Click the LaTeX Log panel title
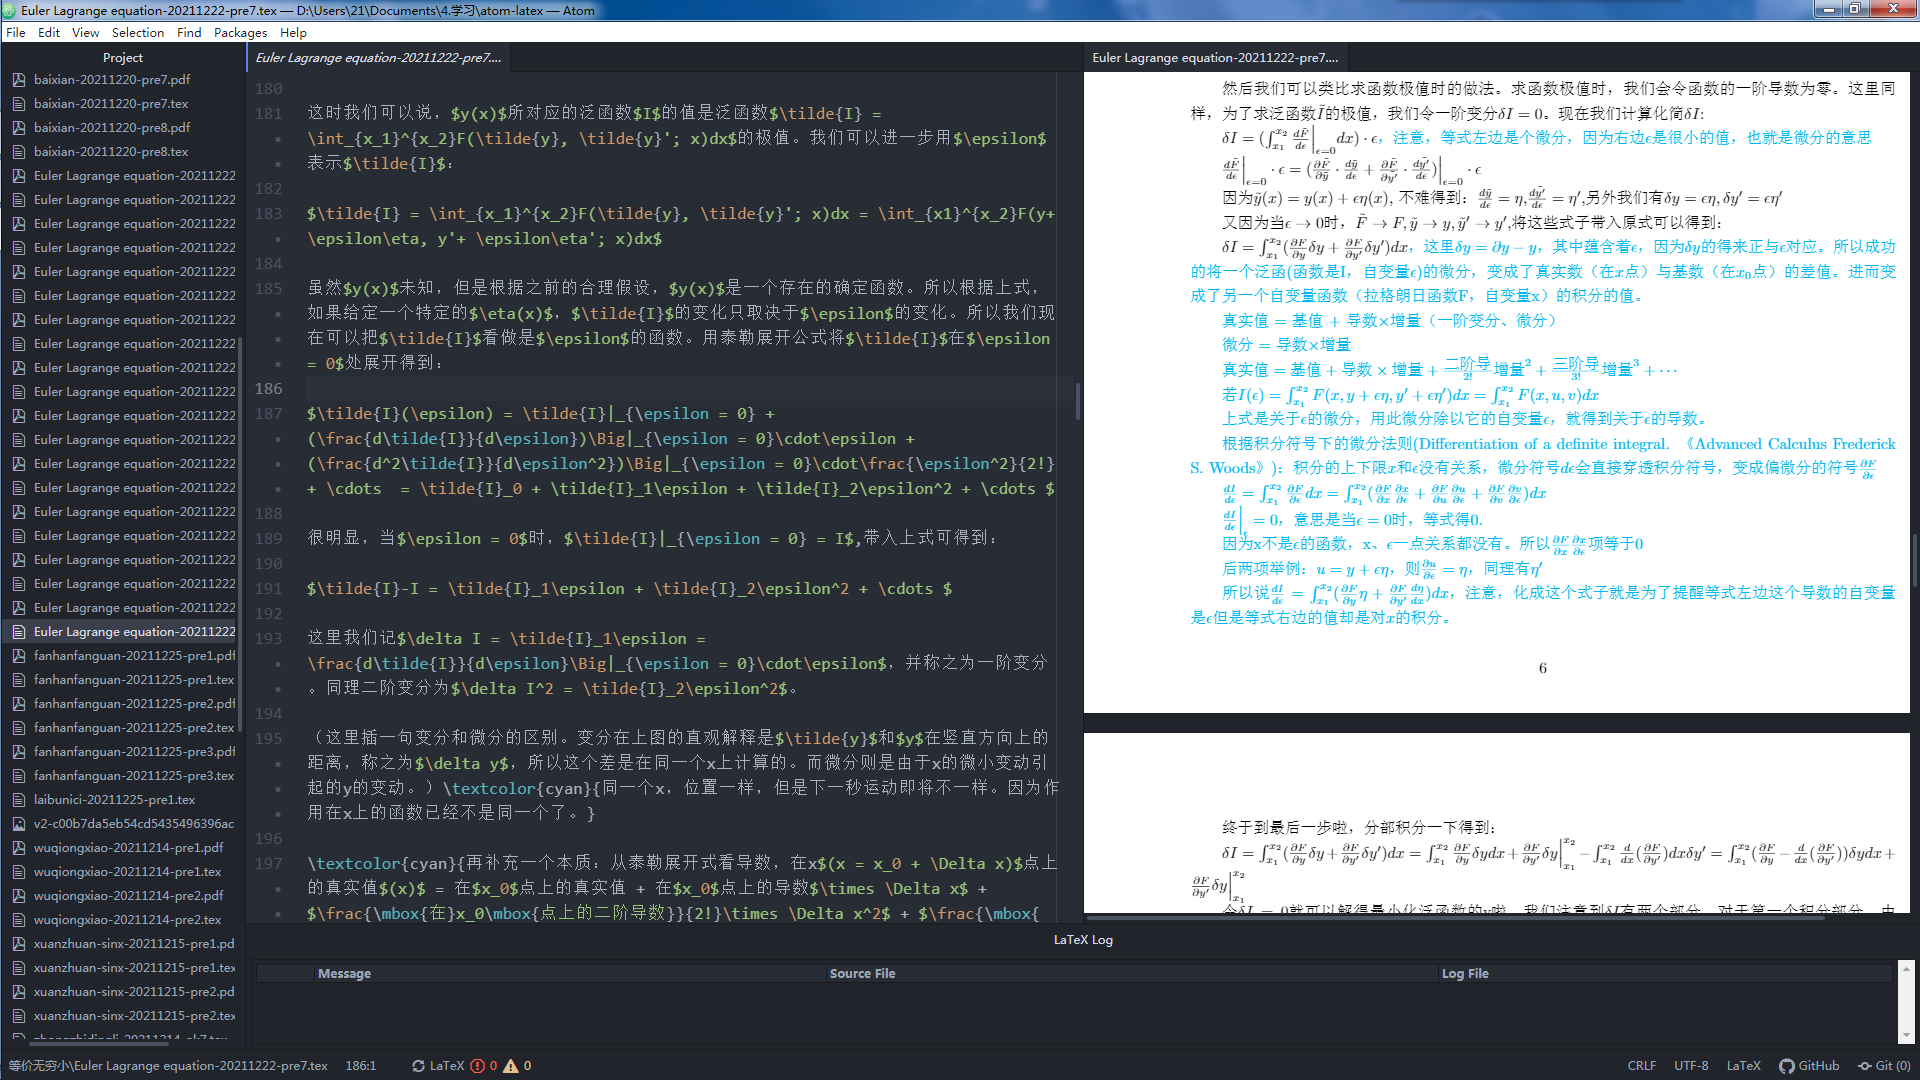1920x1080 pixels. pos(1083,940)
